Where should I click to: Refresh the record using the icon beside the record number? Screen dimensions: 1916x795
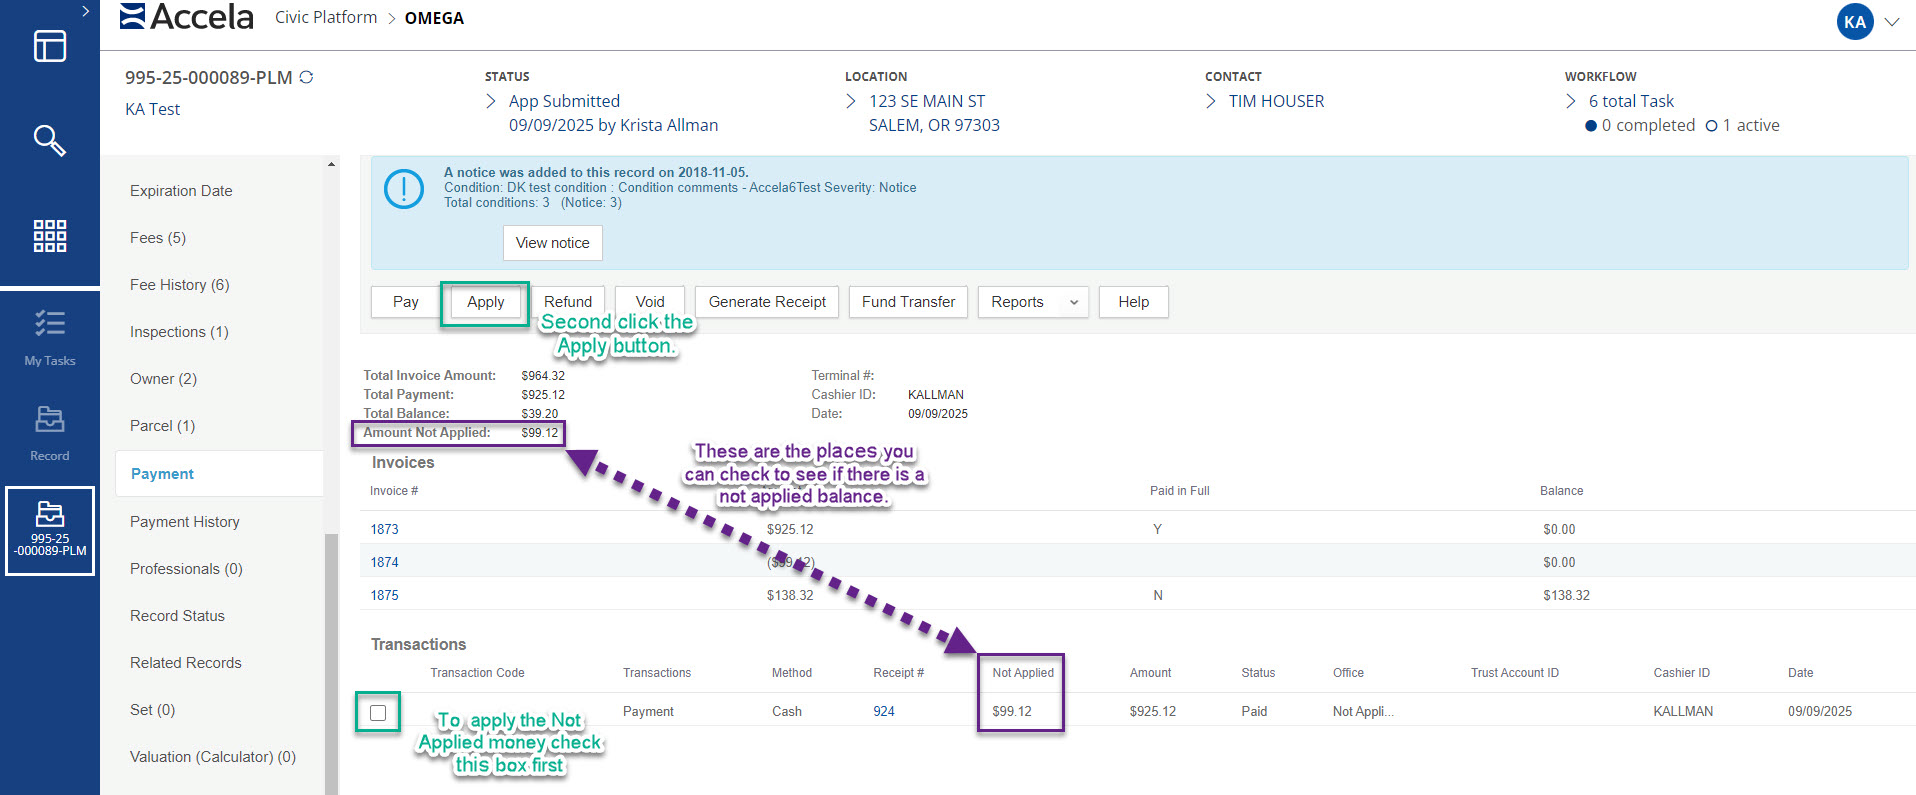pos(307,77)
